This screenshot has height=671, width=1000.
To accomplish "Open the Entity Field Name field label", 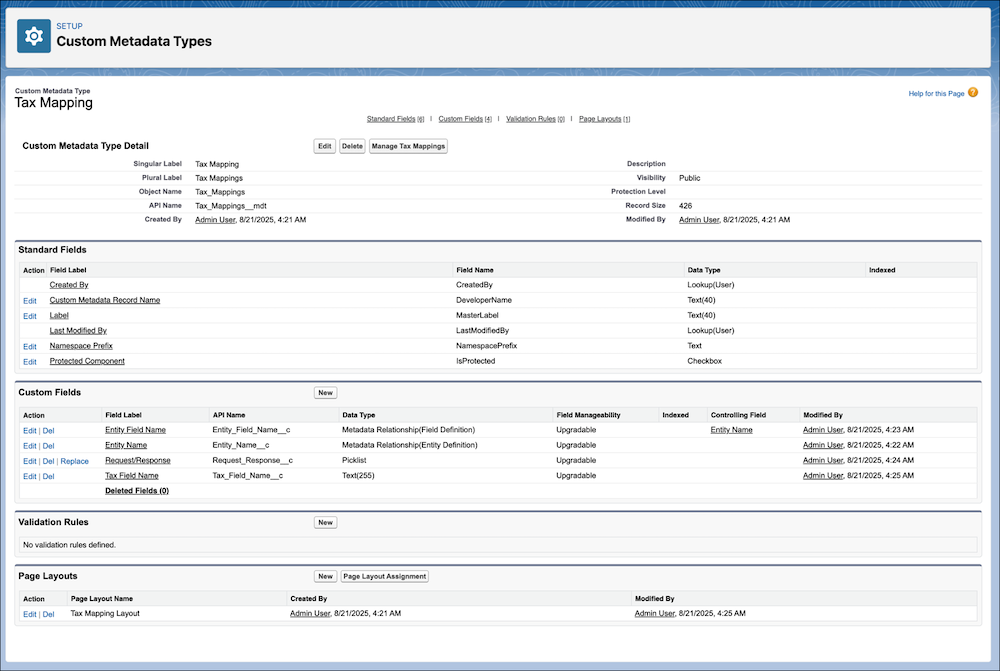I will (x=135, y=430).
